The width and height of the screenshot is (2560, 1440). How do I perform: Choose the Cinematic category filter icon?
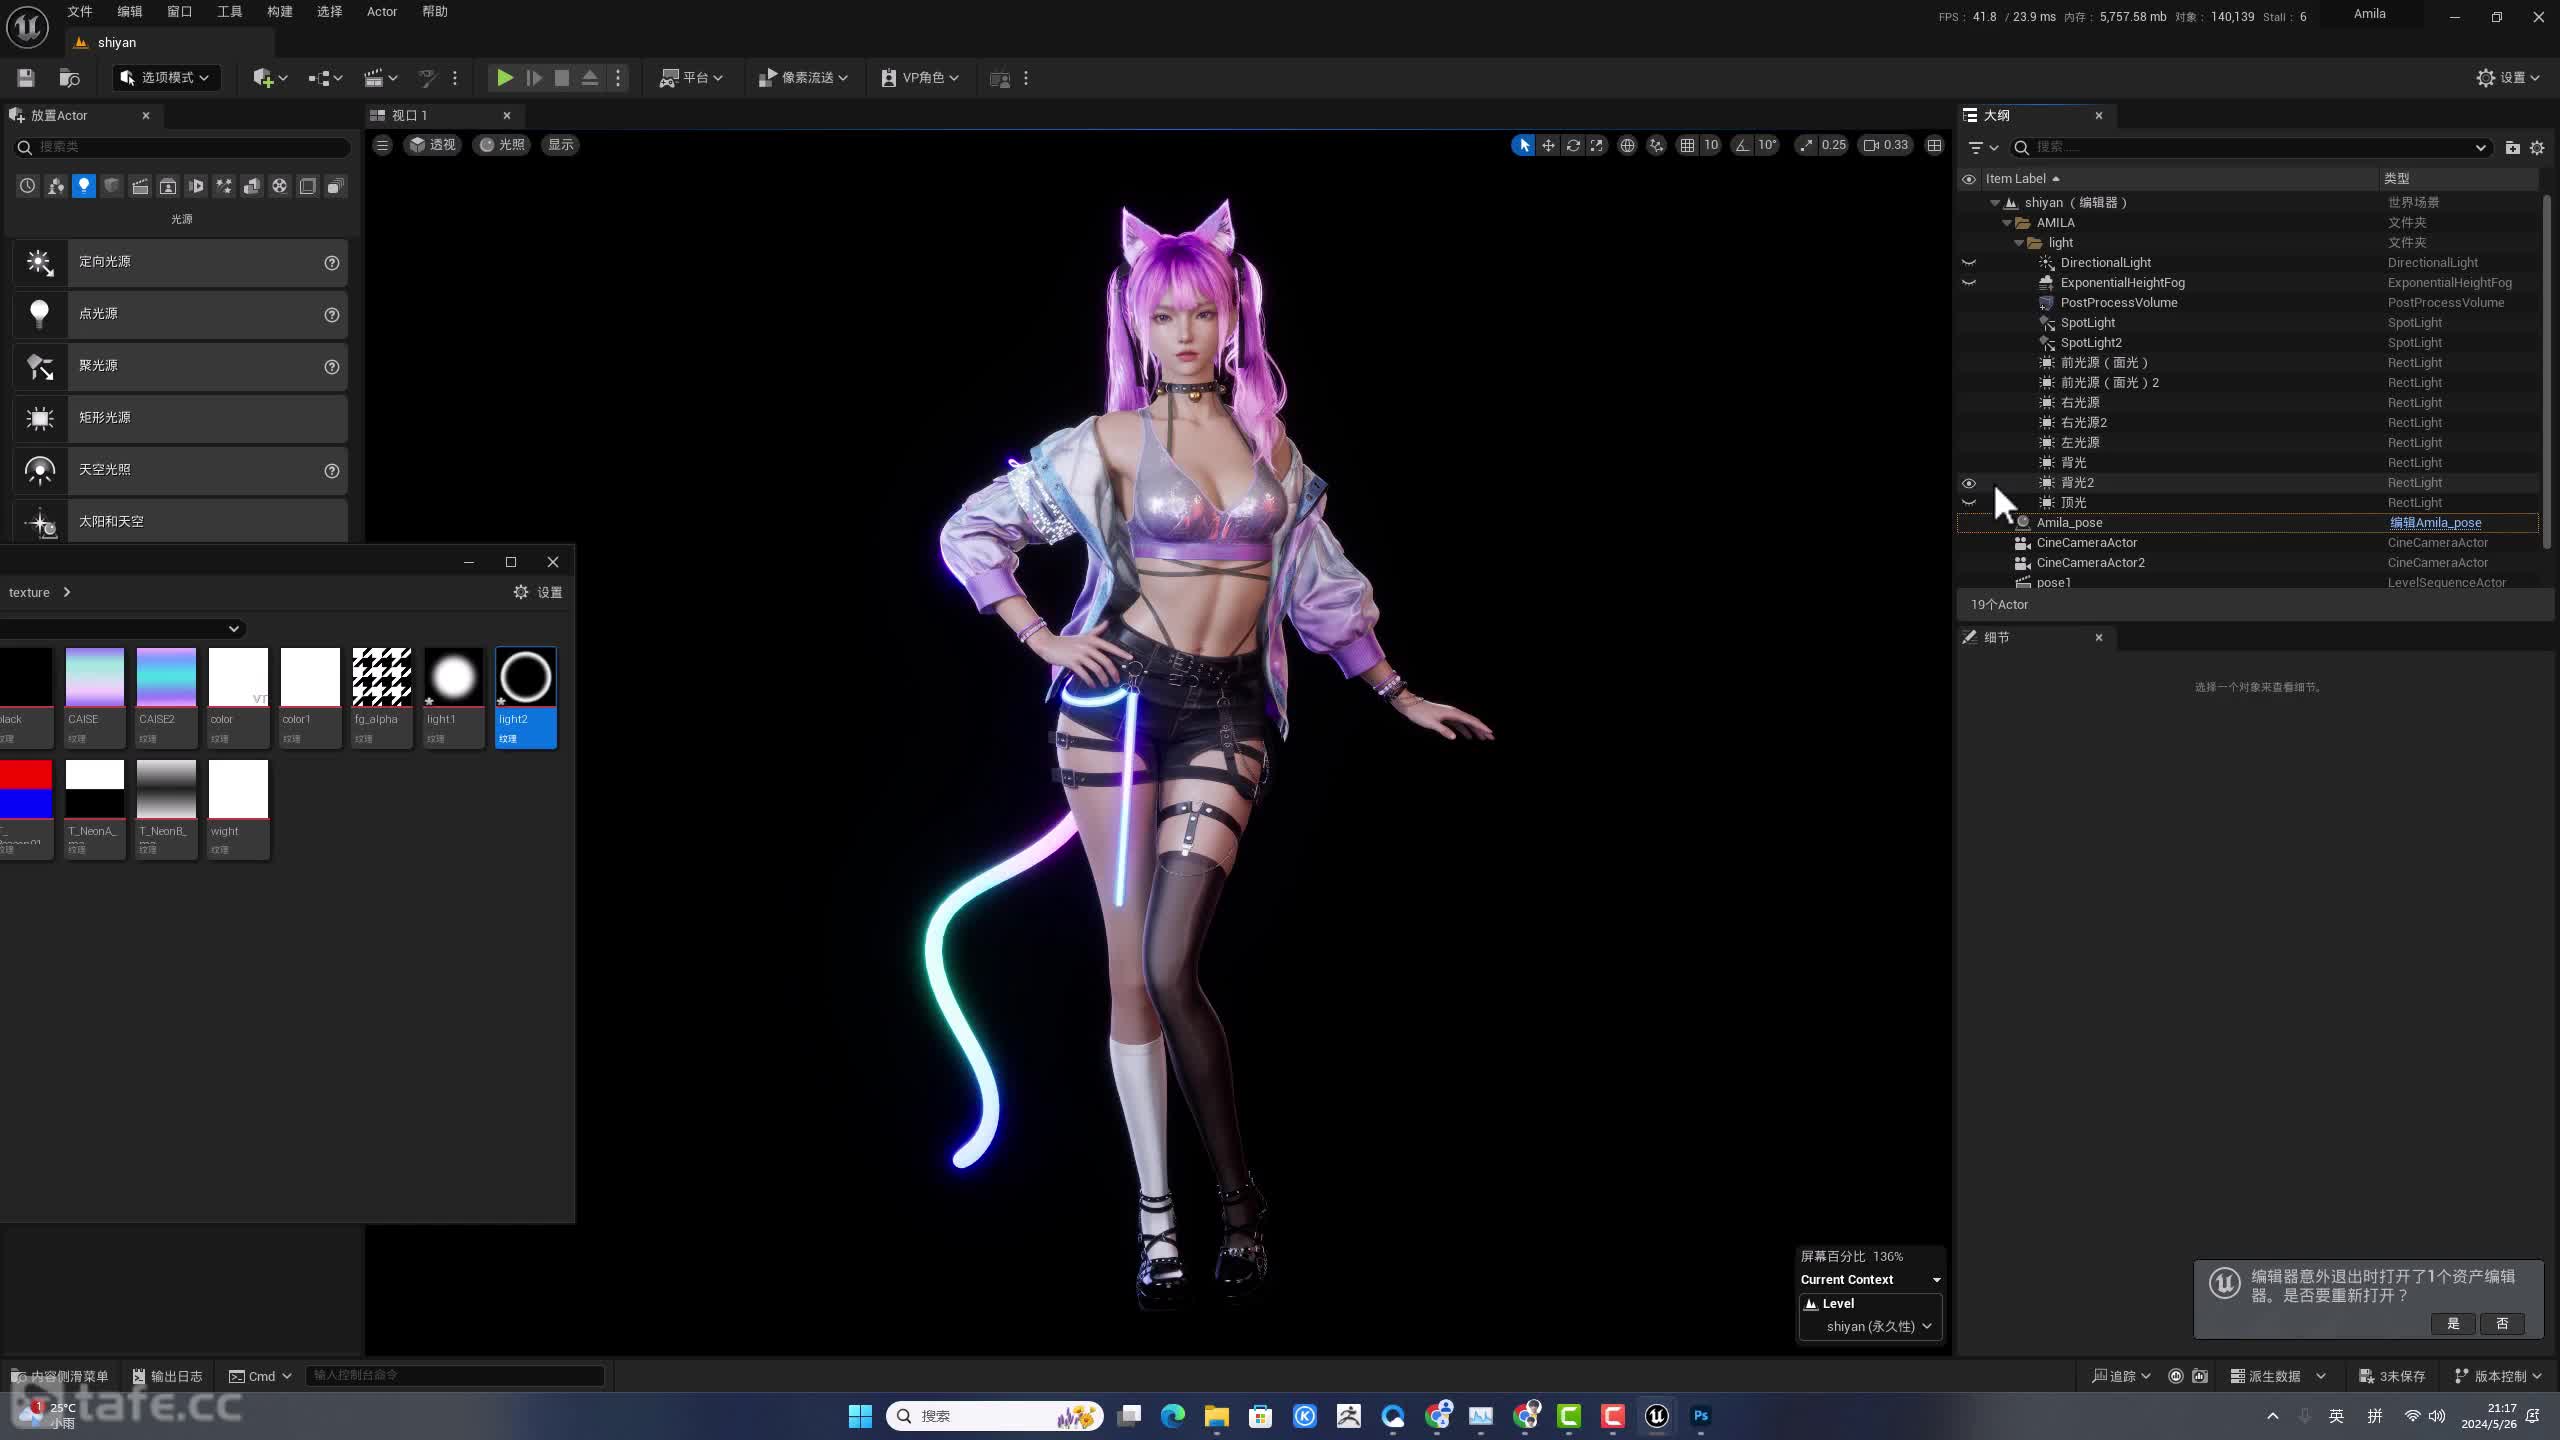tap(140, 186)
